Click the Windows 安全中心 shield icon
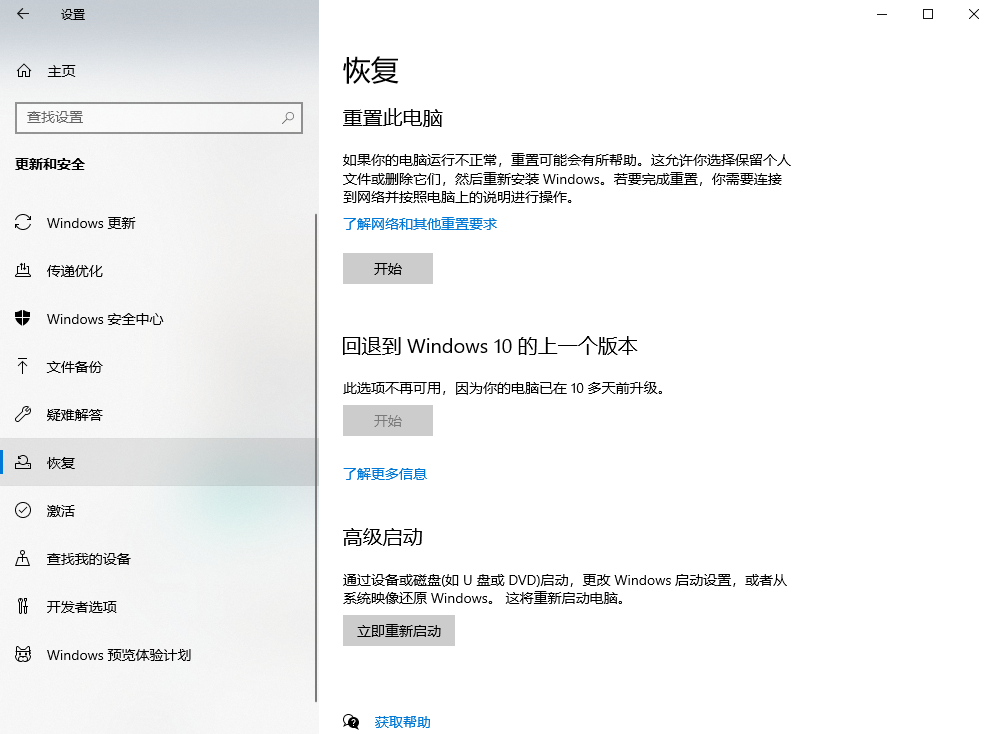This screenshot has height=734, width=994. [25, 319]
